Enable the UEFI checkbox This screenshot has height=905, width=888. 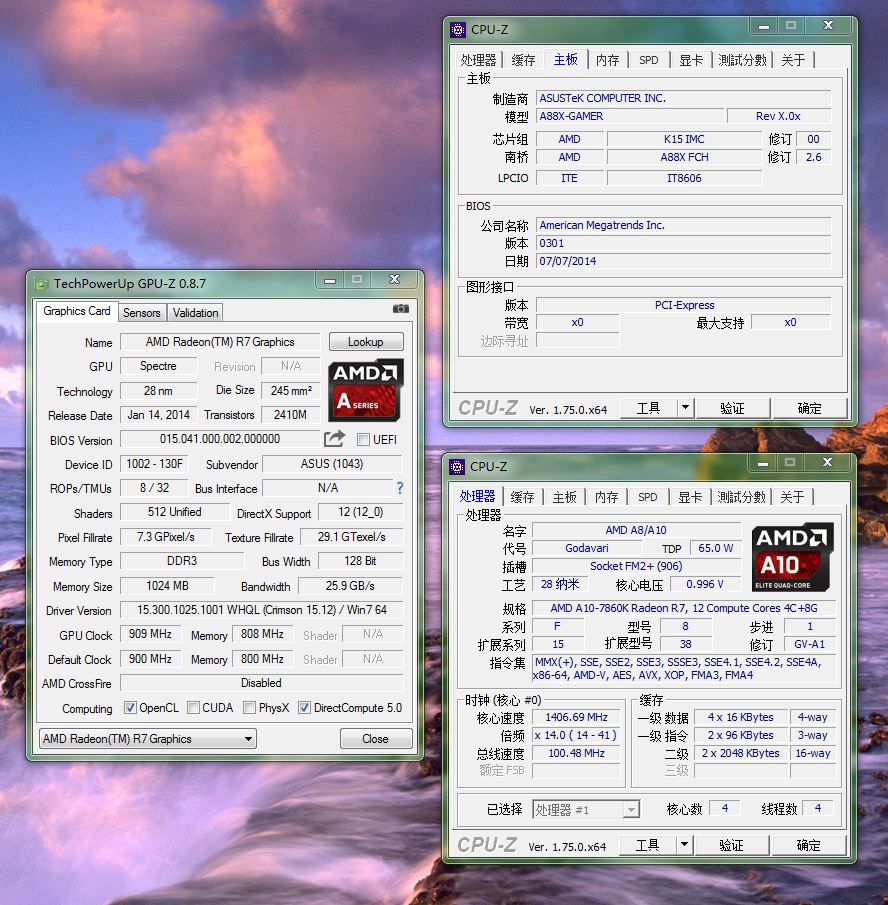click(x=364, y=440)
